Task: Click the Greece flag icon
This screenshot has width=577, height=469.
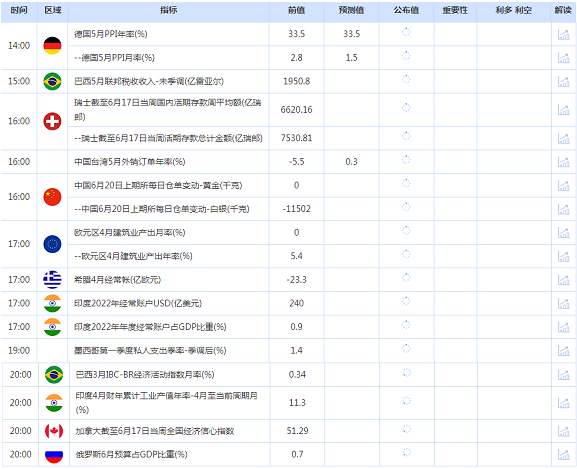Action: click(52, 280)
